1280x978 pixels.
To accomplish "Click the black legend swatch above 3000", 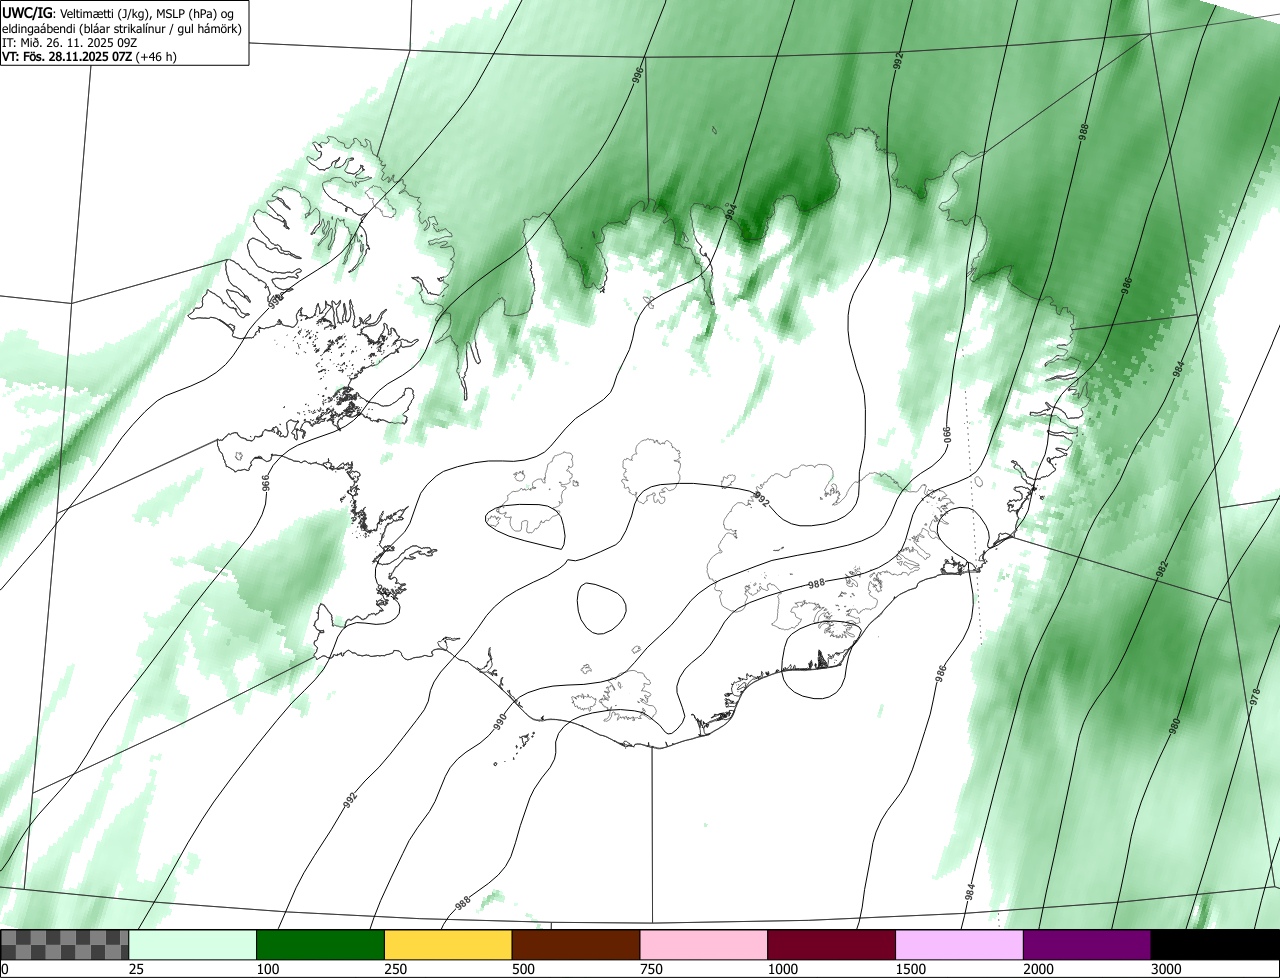I will point(1215,945).
